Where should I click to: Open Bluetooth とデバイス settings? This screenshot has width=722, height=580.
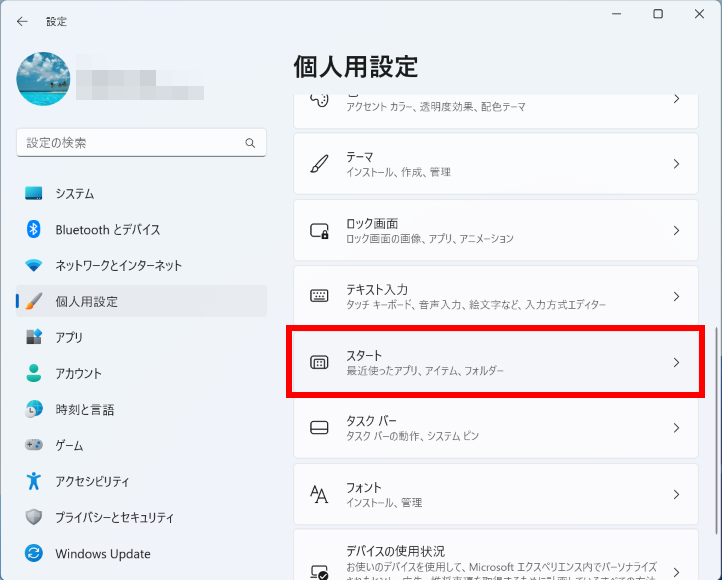point(141,229)
